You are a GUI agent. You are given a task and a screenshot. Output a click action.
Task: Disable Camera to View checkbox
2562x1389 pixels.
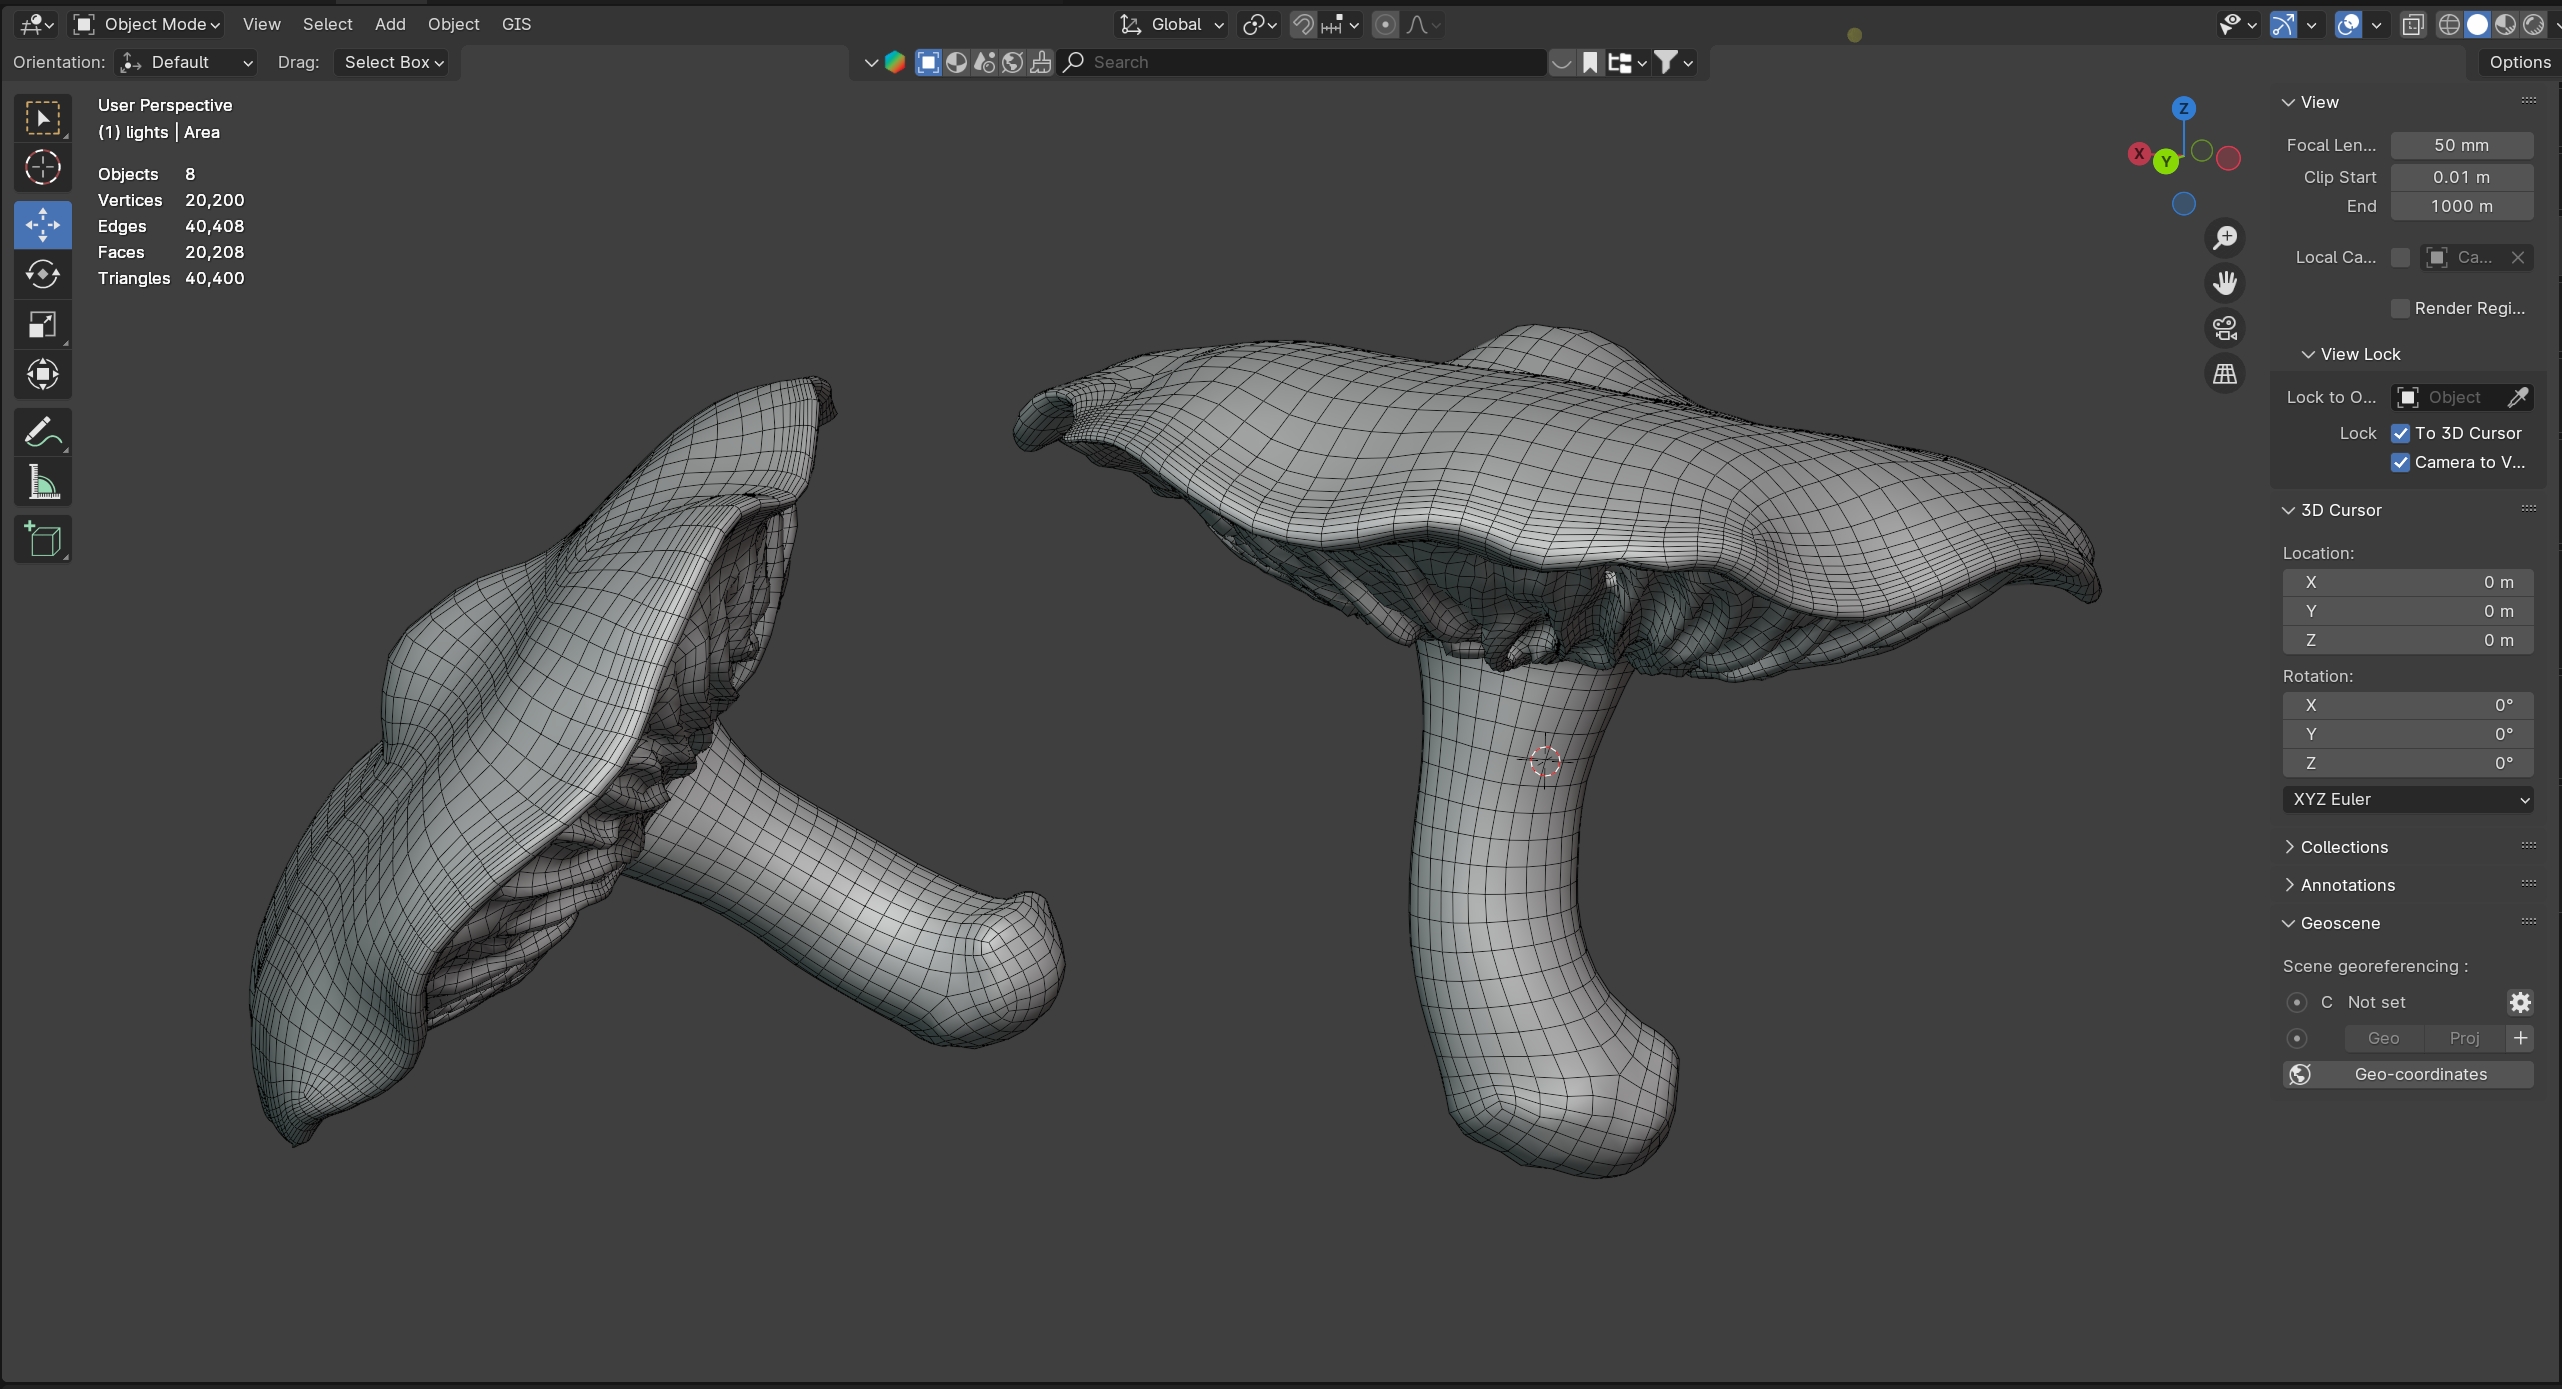[x=2400, y=462]
